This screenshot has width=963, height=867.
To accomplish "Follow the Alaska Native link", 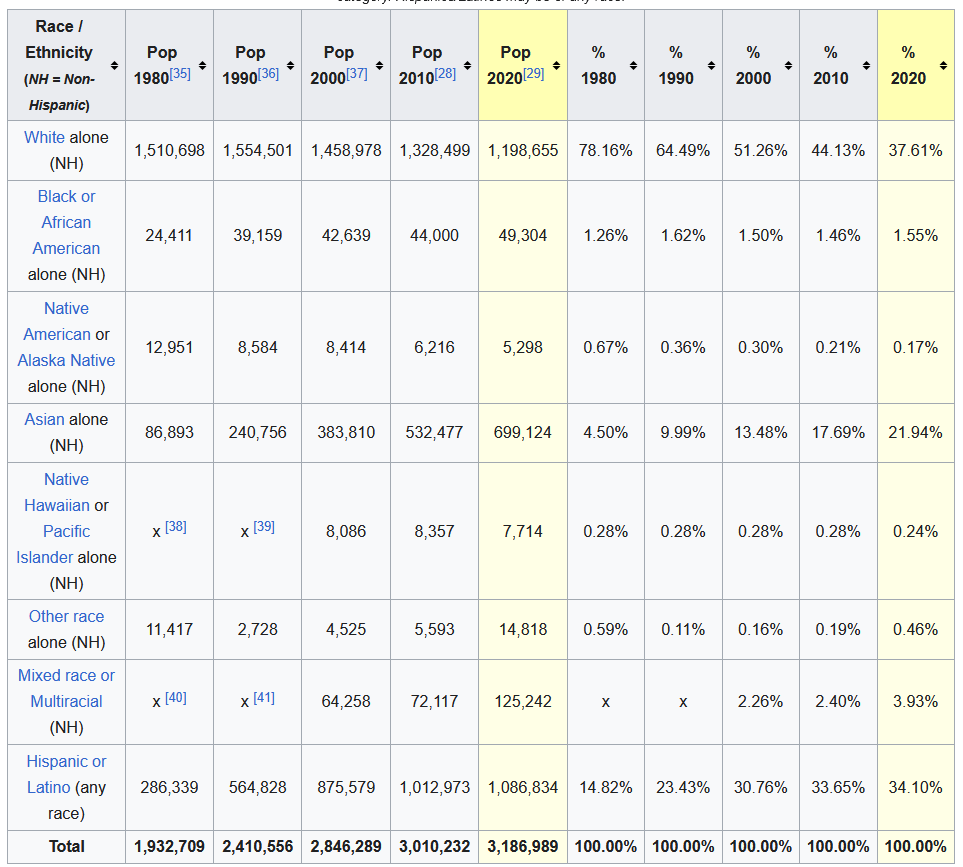I will click(x=66, y=360).
